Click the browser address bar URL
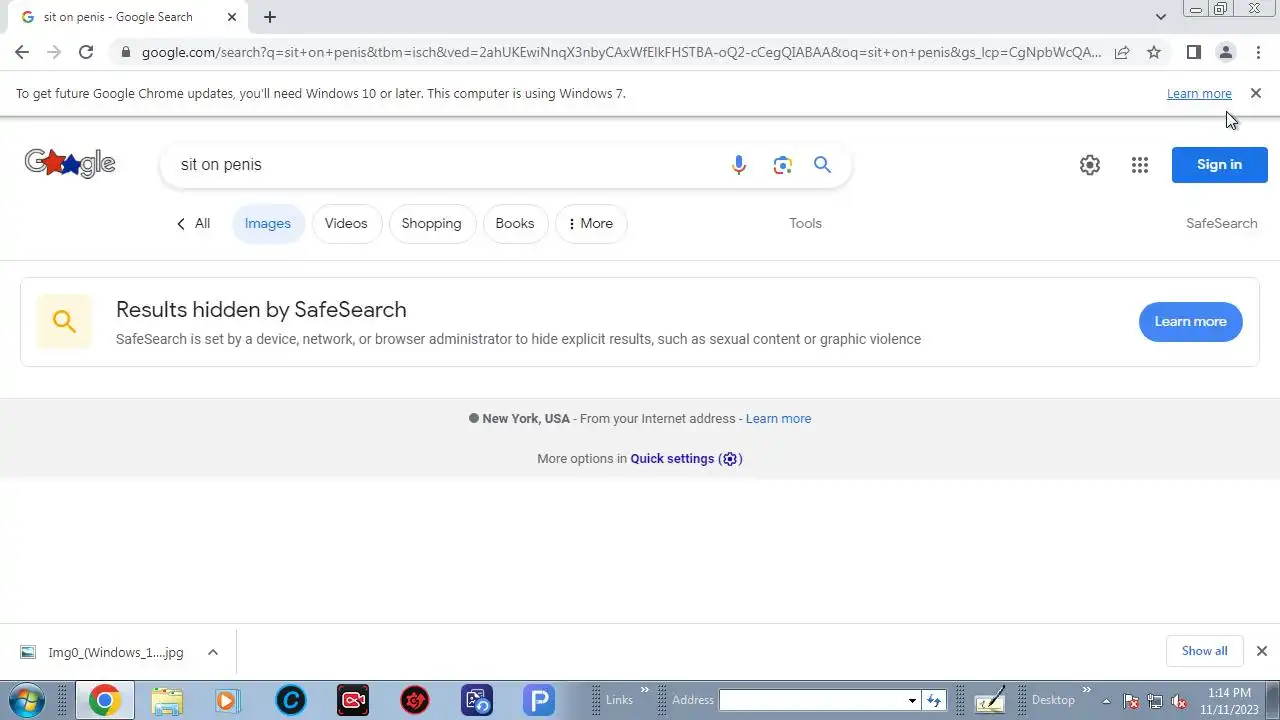The image size is (1280, 720). coord(620,52)
